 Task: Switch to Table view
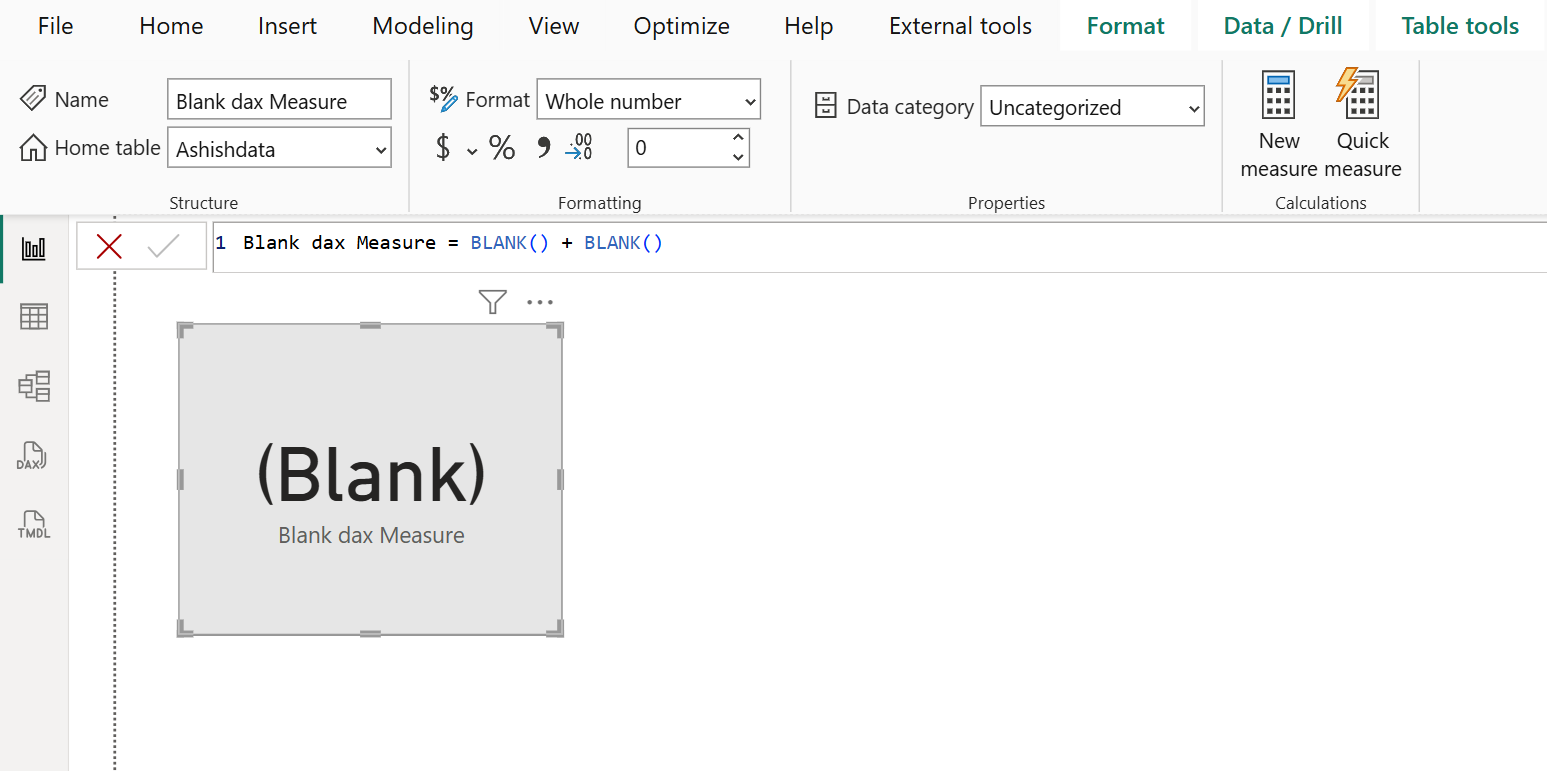[x=33, y=316]
